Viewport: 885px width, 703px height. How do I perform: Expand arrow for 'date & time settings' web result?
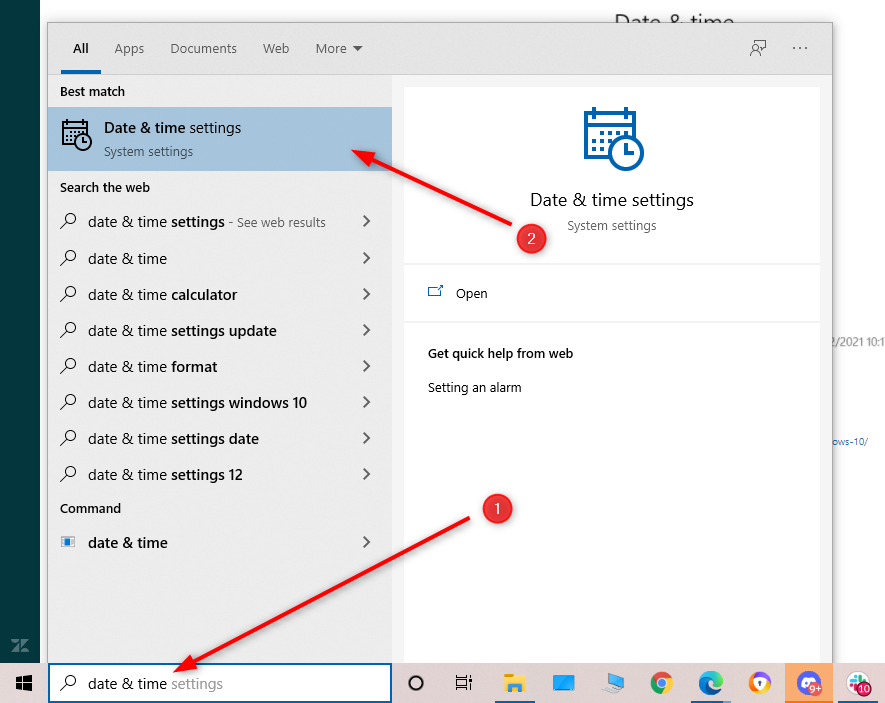point(366,221)
